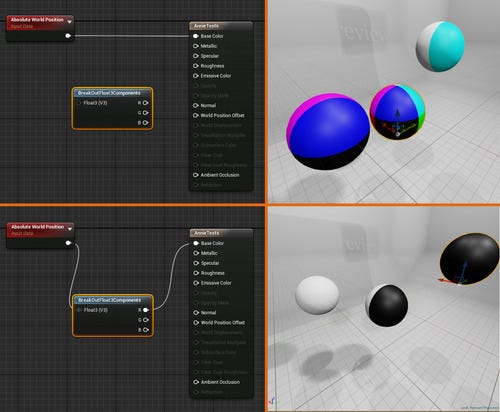Click the Normal input pin in upper graph

[196, 105]
